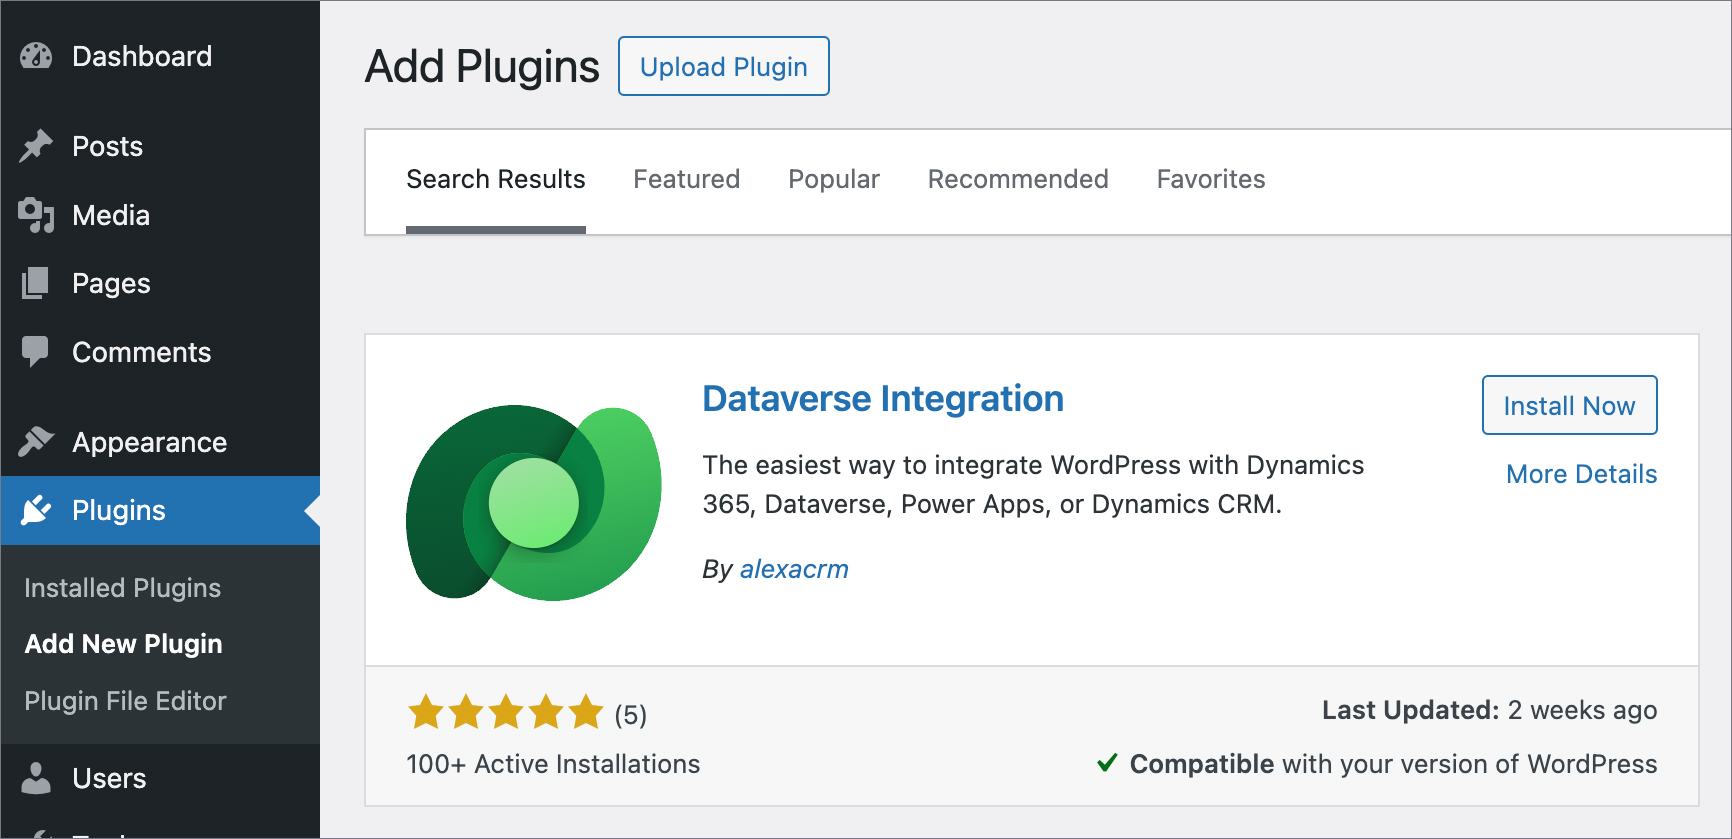The image size is (1732, 839).
Task: Click the green compatibility checkmark icon
Action: coord(1107,763)
